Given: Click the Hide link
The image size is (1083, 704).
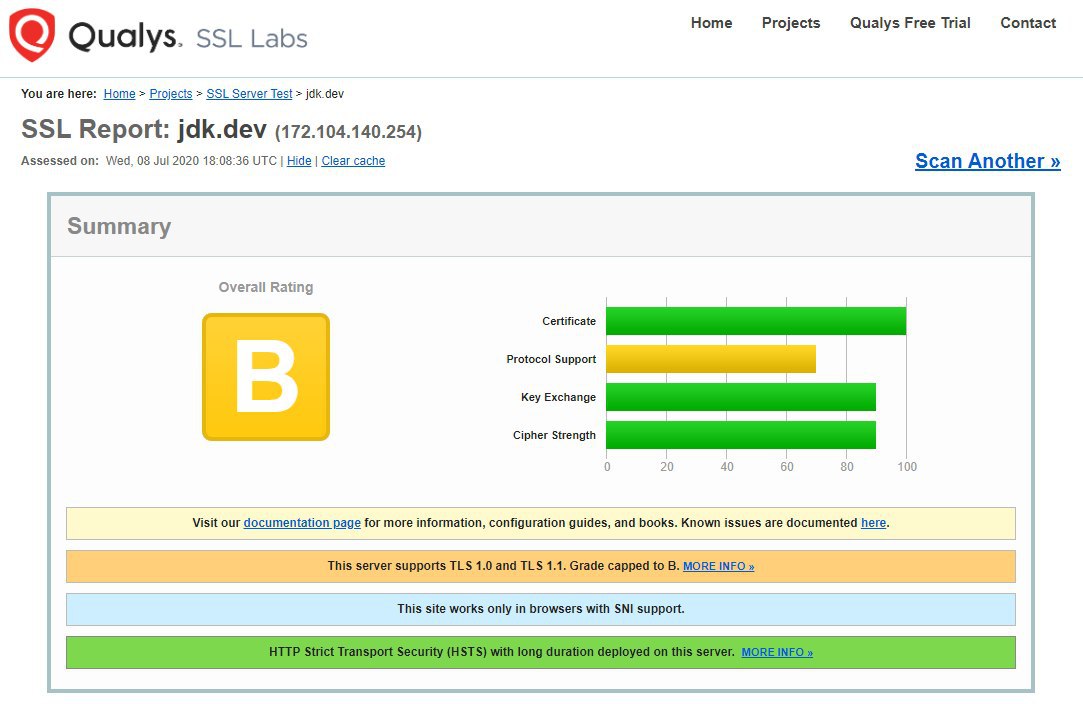Looking at the screenshot, I should pos(299,161).
